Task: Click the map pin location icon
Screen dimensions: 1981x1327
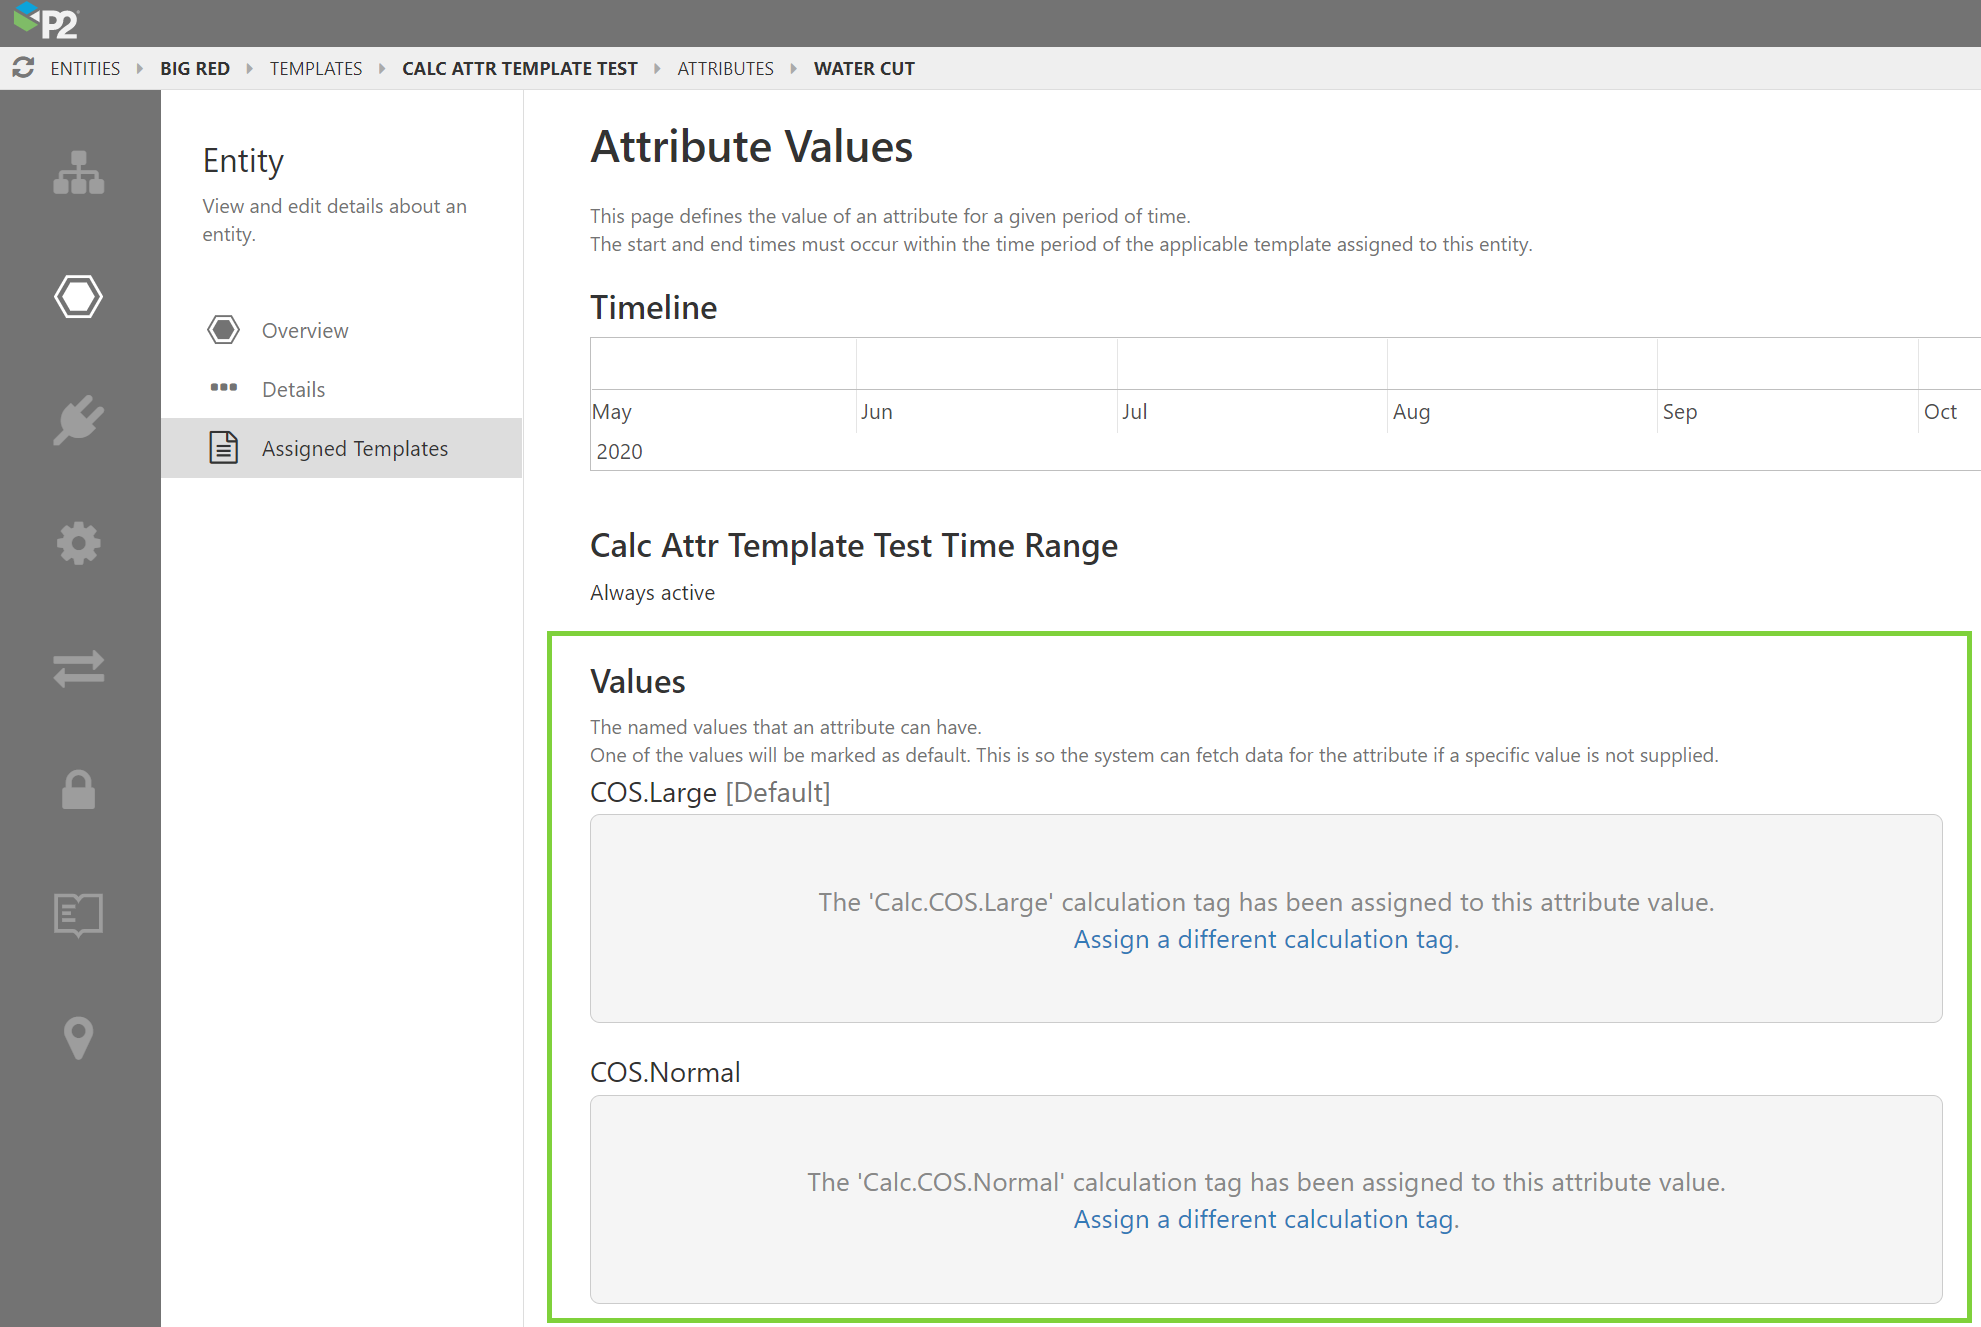Action: 78,1038
